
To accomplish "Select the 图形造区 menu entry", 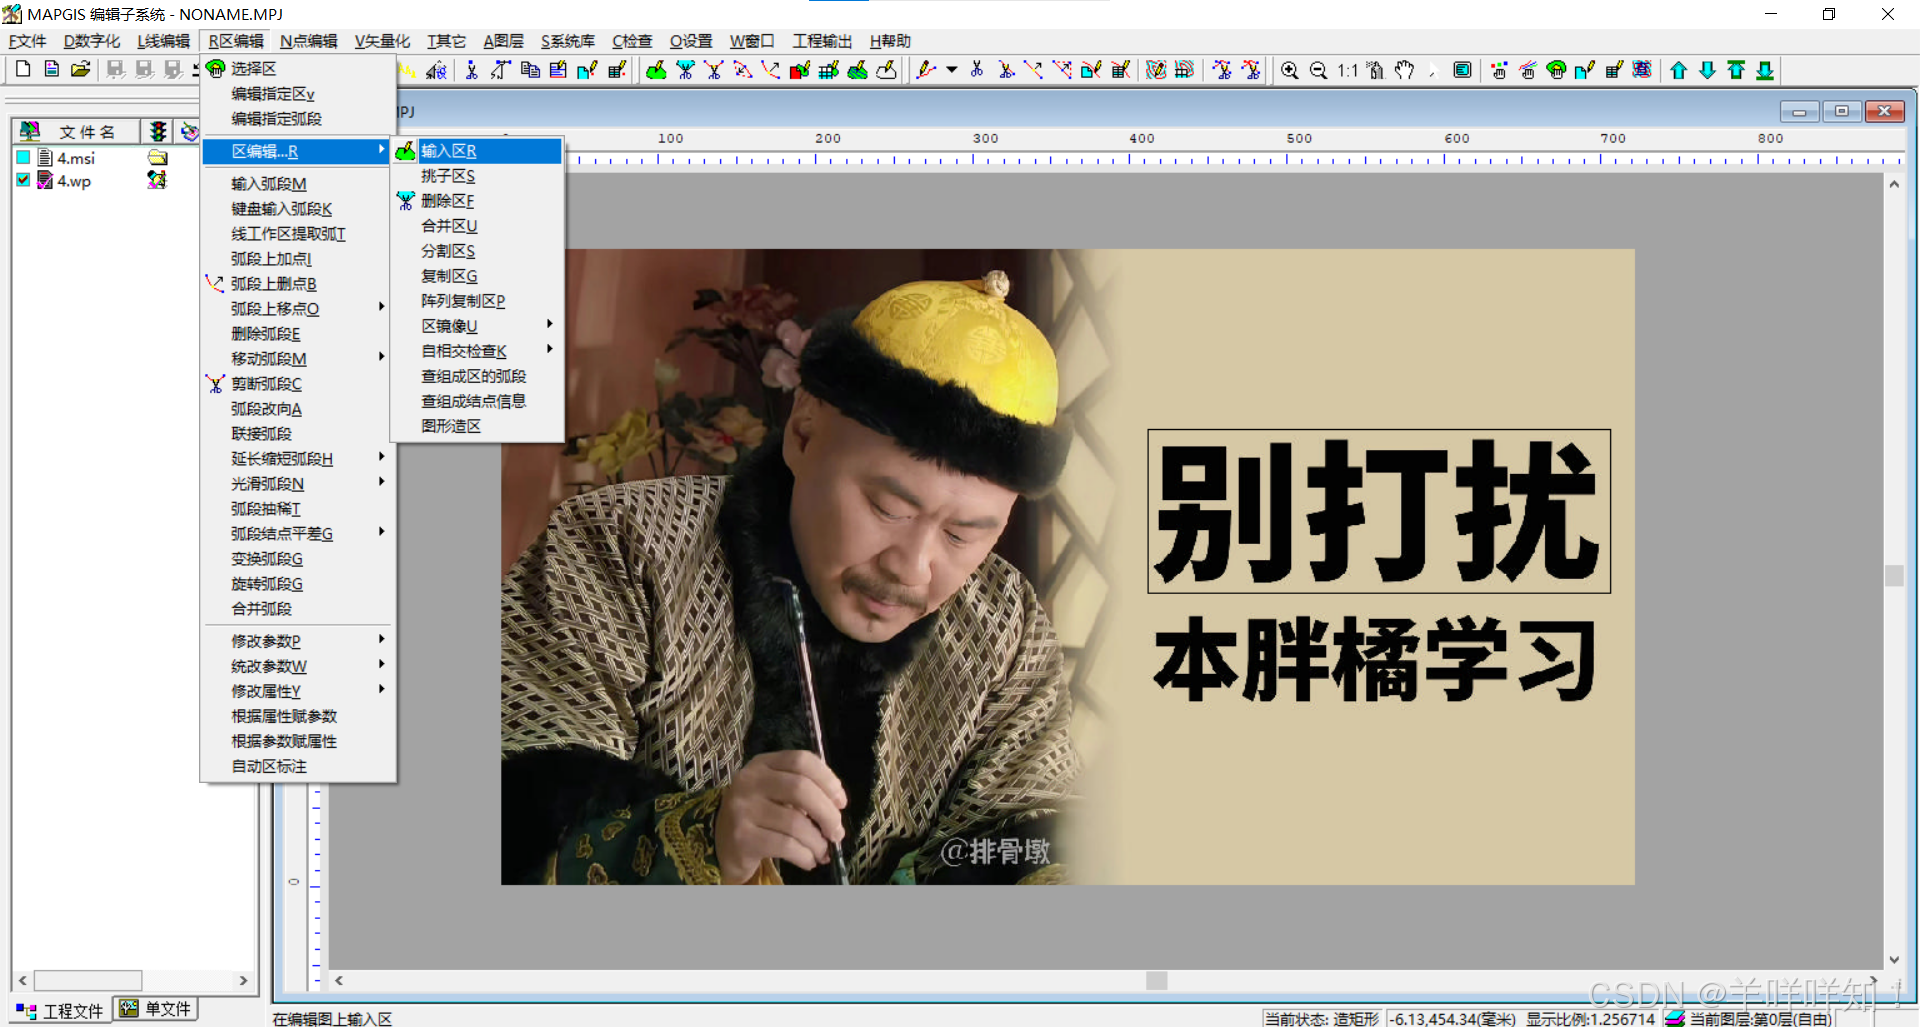I will click(x=477, y=426).
